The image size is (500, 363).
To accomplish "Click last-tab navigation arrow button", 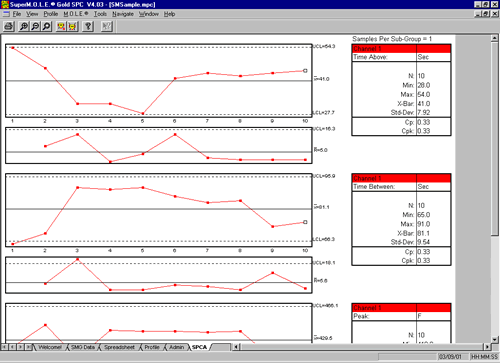I will [x=28, y=347].
